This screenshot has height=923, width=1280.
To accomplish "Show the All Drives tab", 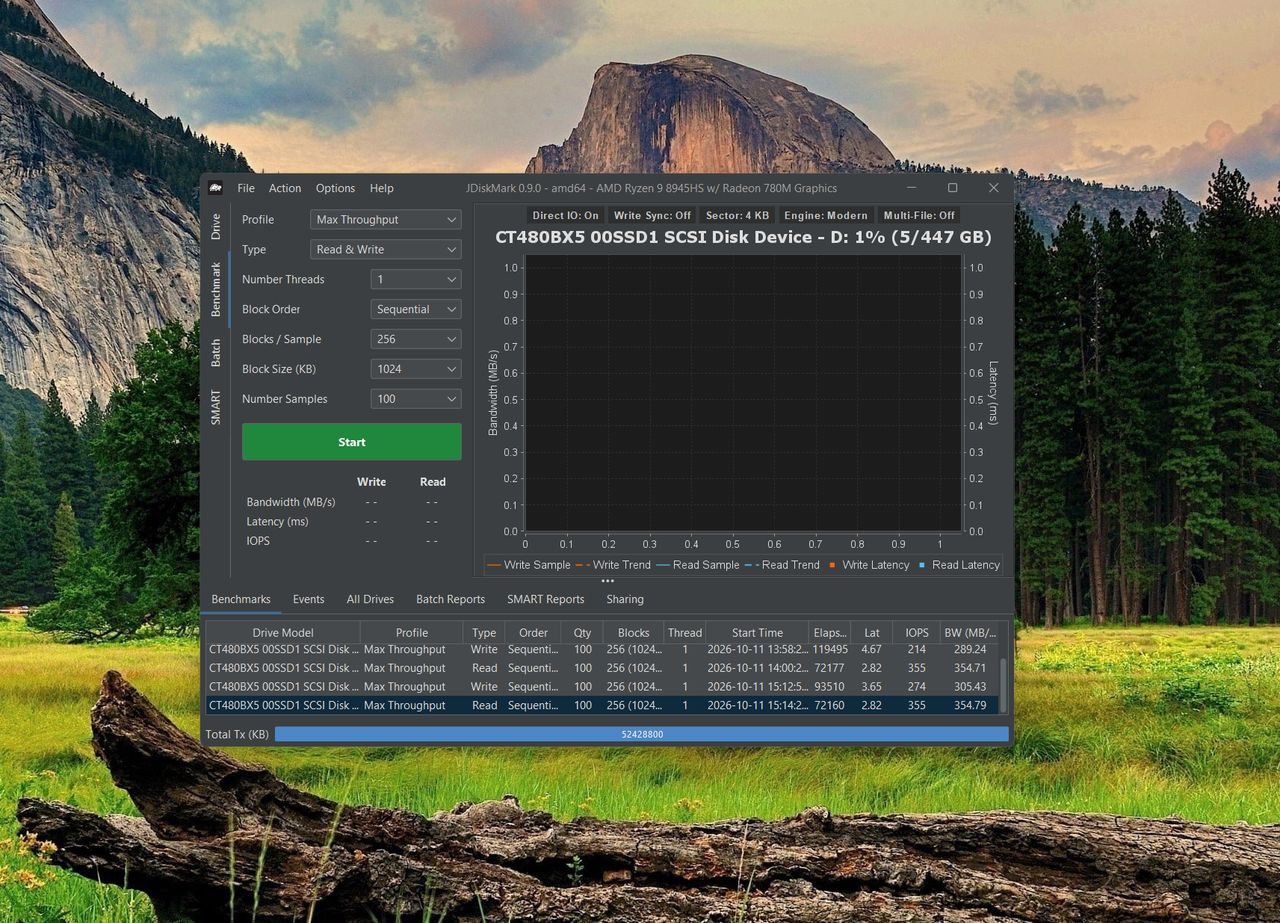I will tap(370, 599).
